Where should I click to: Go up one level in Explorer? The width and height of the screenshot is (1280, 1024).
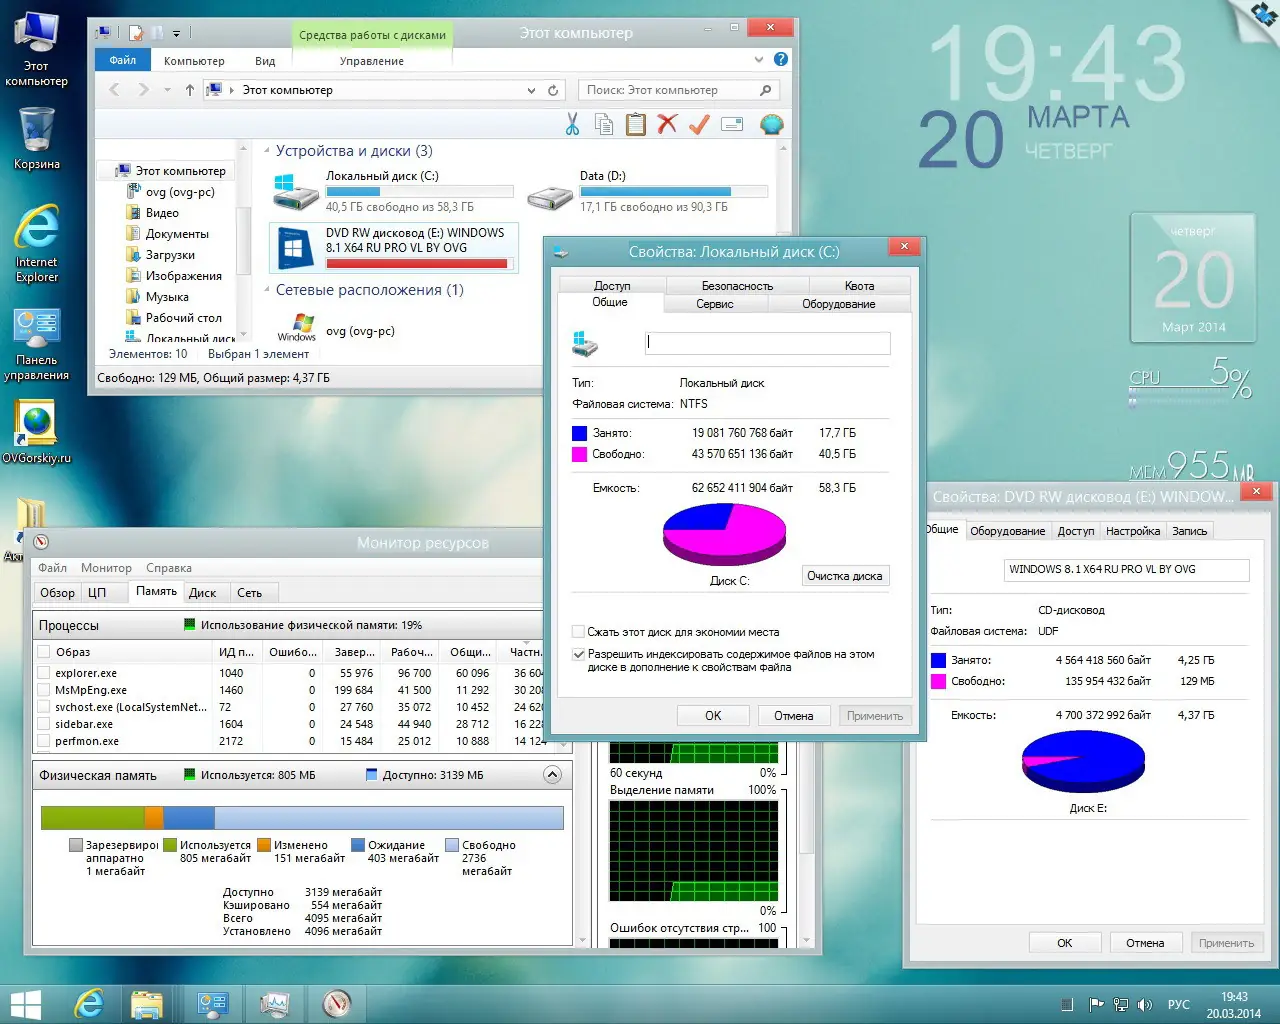[x=190, y=90]
